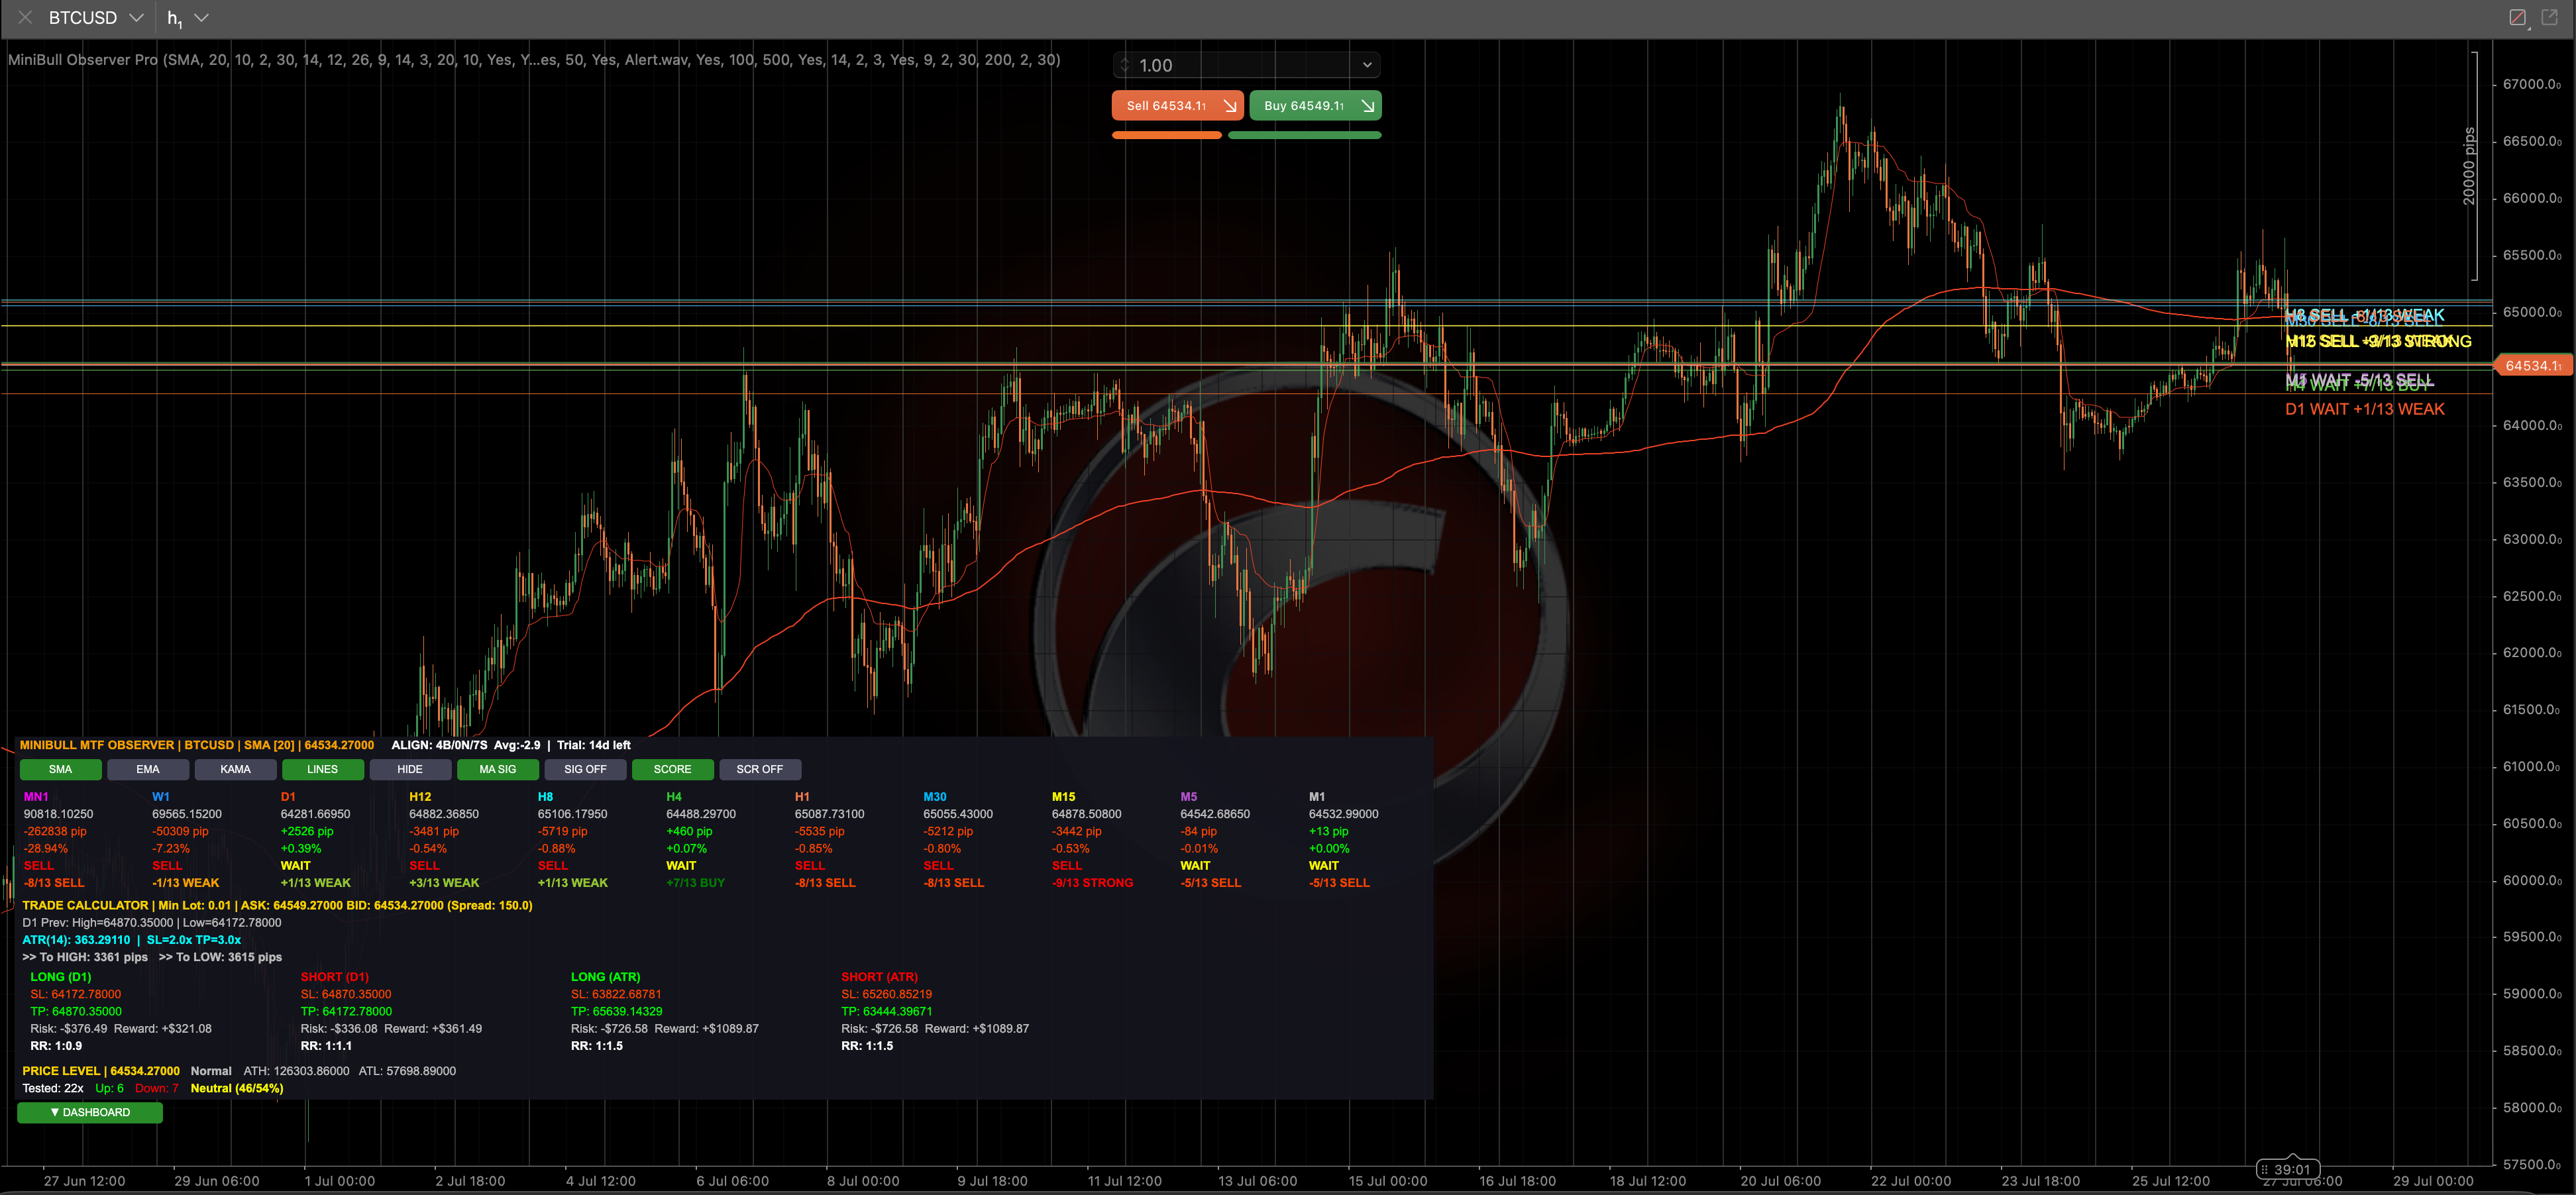Select the SMA moving average toggle

pos(60,769)
